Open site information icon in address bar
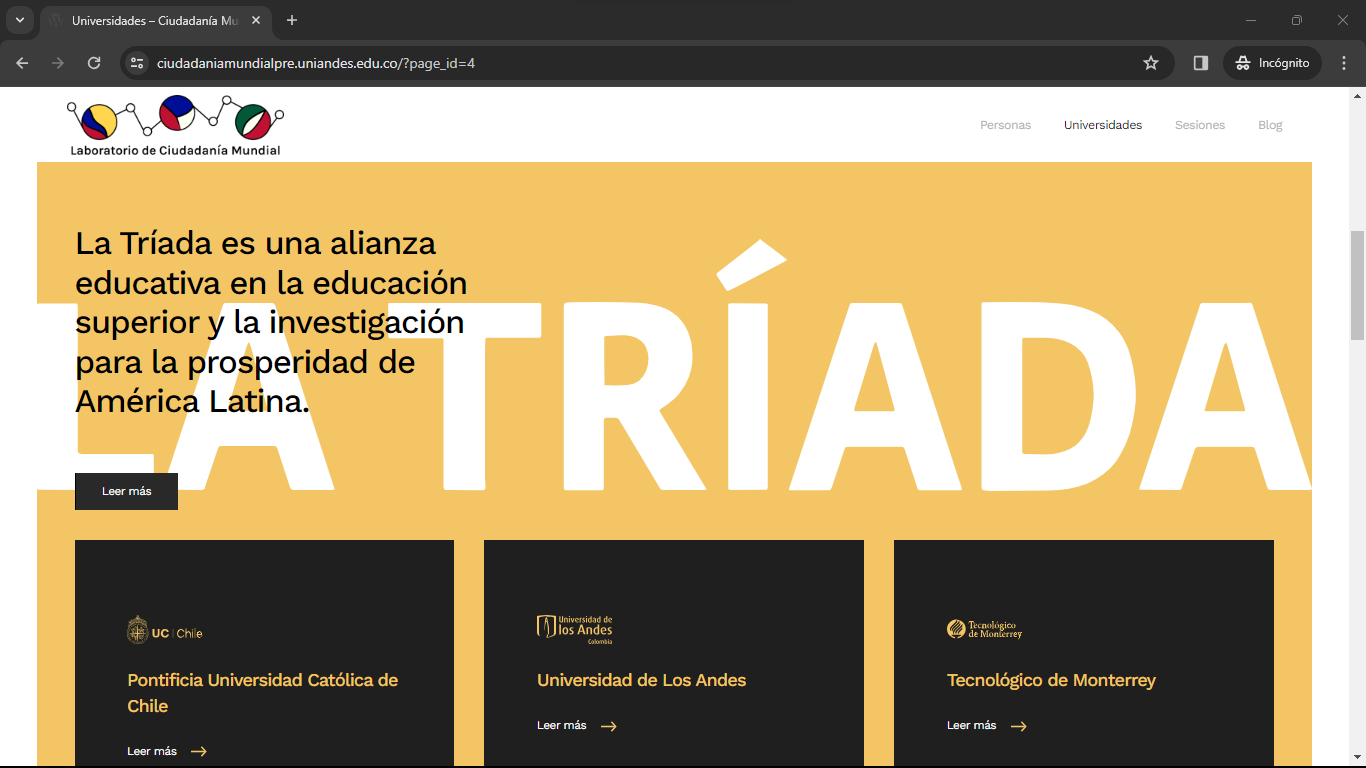1366x768 pixels. point(138,63)
